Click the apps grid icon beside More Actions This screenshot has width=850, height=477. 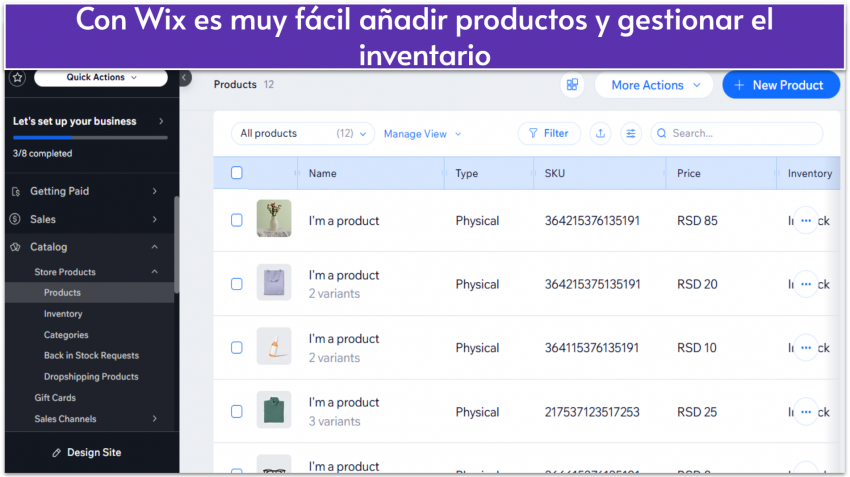coord(572,85)
